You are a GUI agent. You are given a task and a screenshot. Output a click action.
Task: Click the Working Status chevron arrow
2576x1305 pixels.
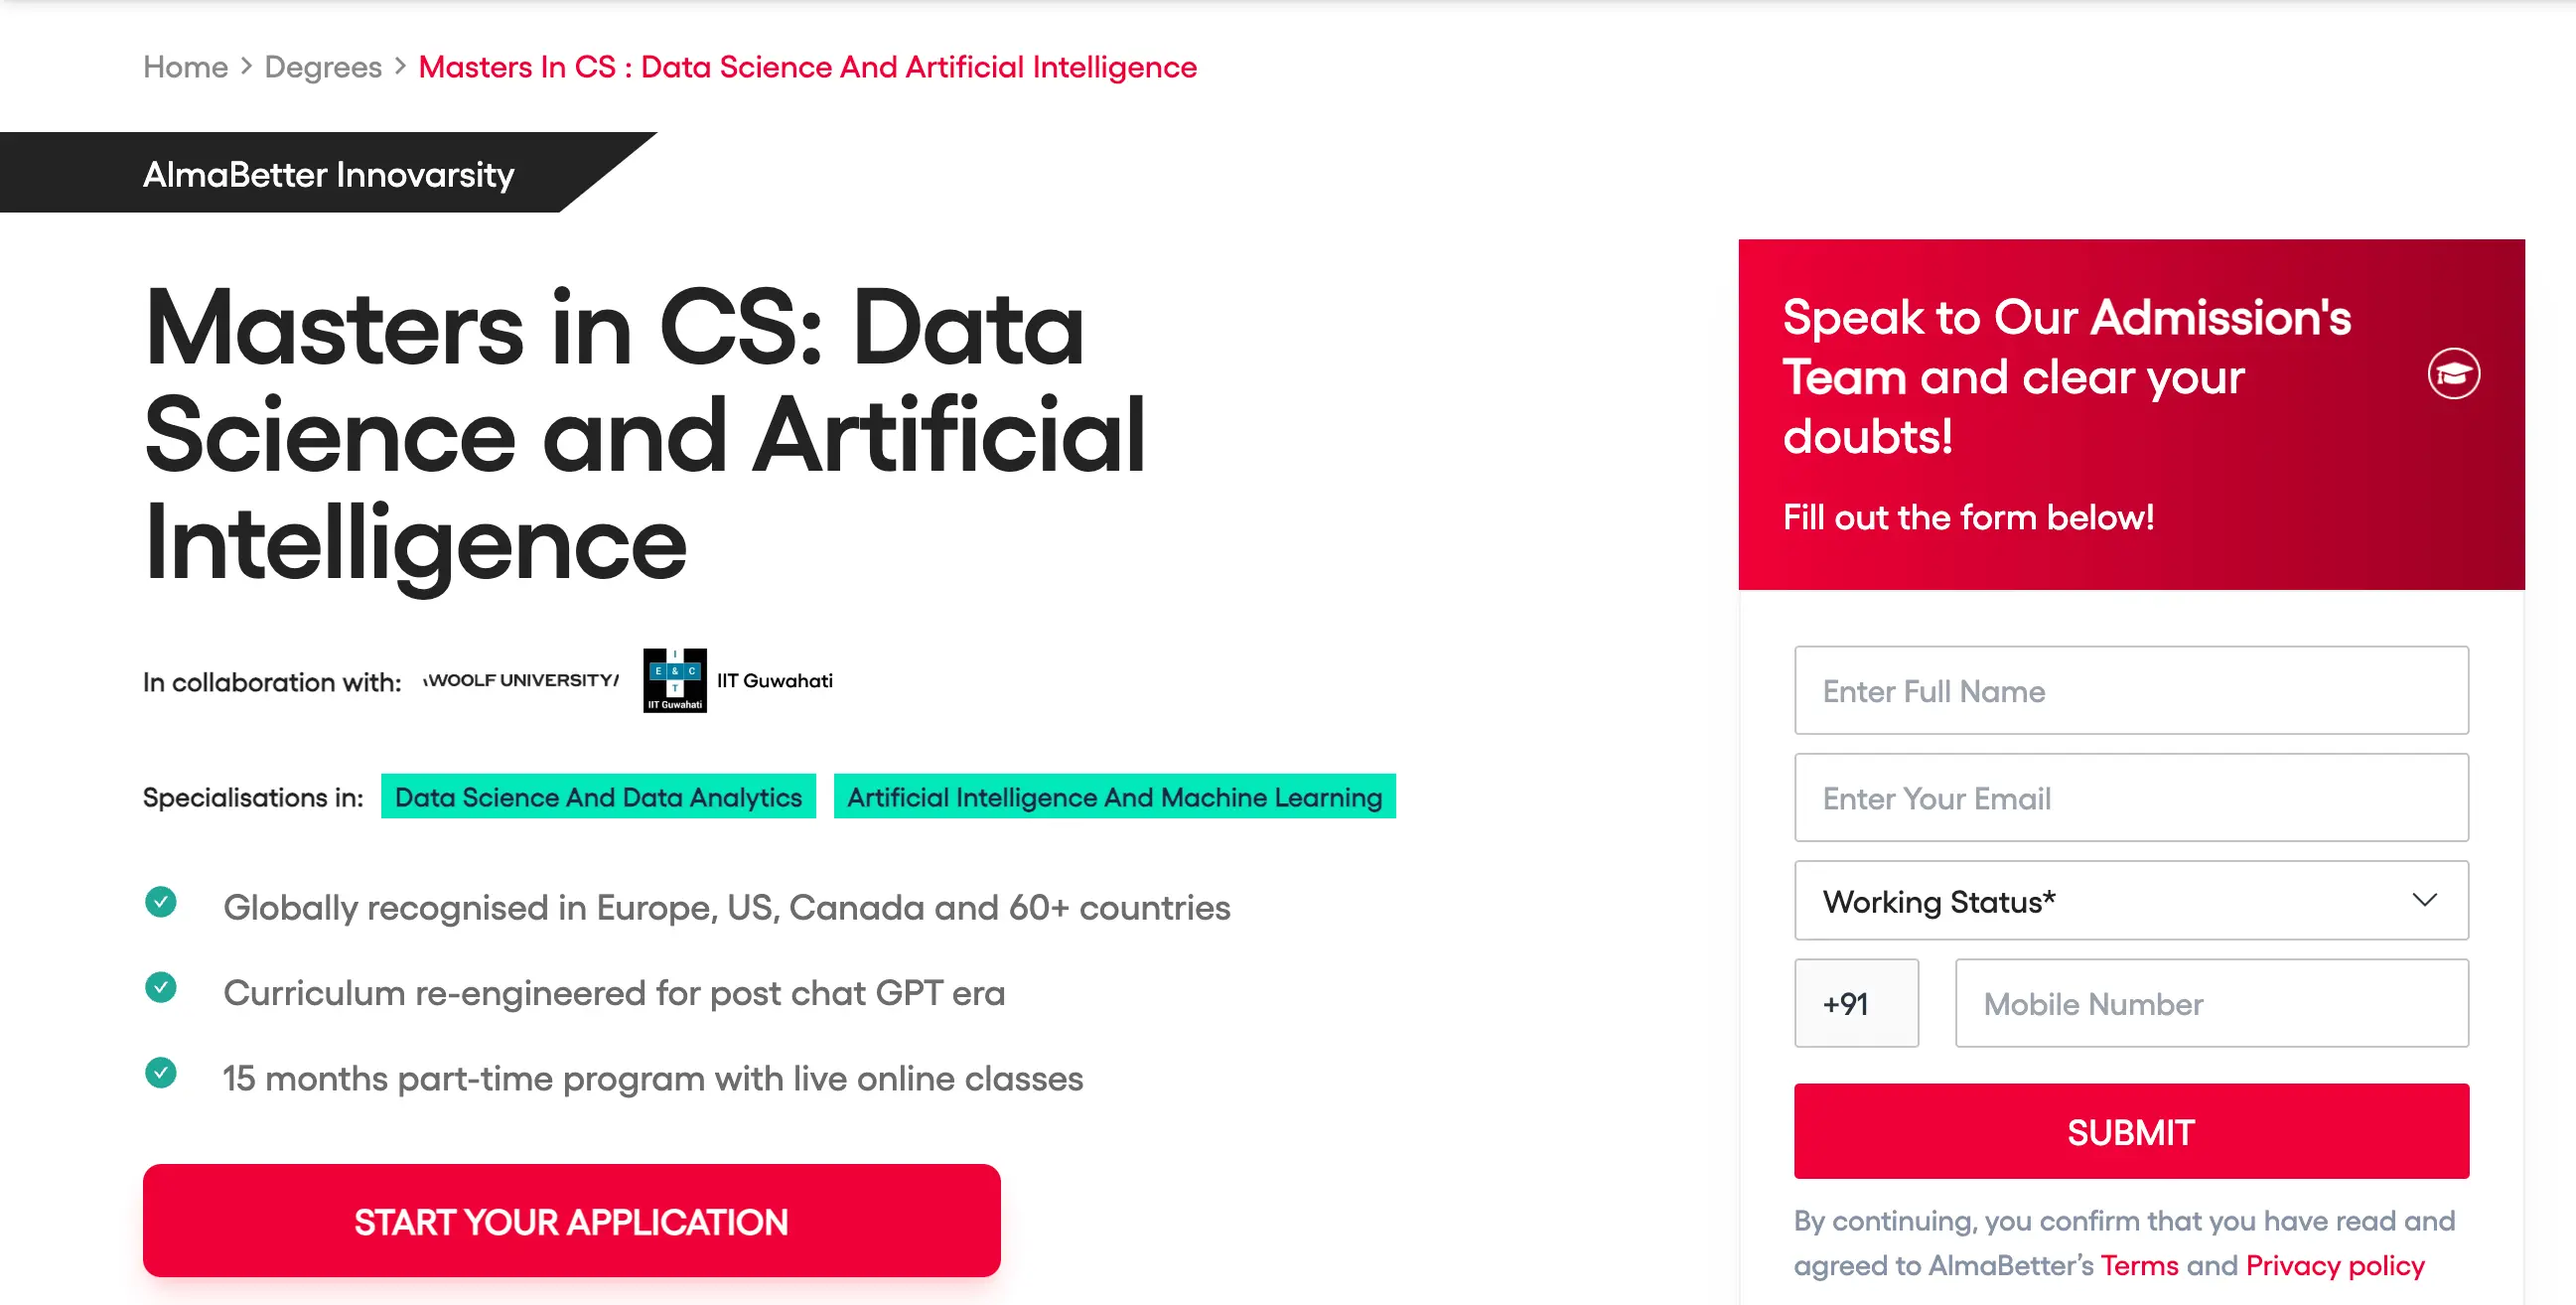pos(2424,900)
